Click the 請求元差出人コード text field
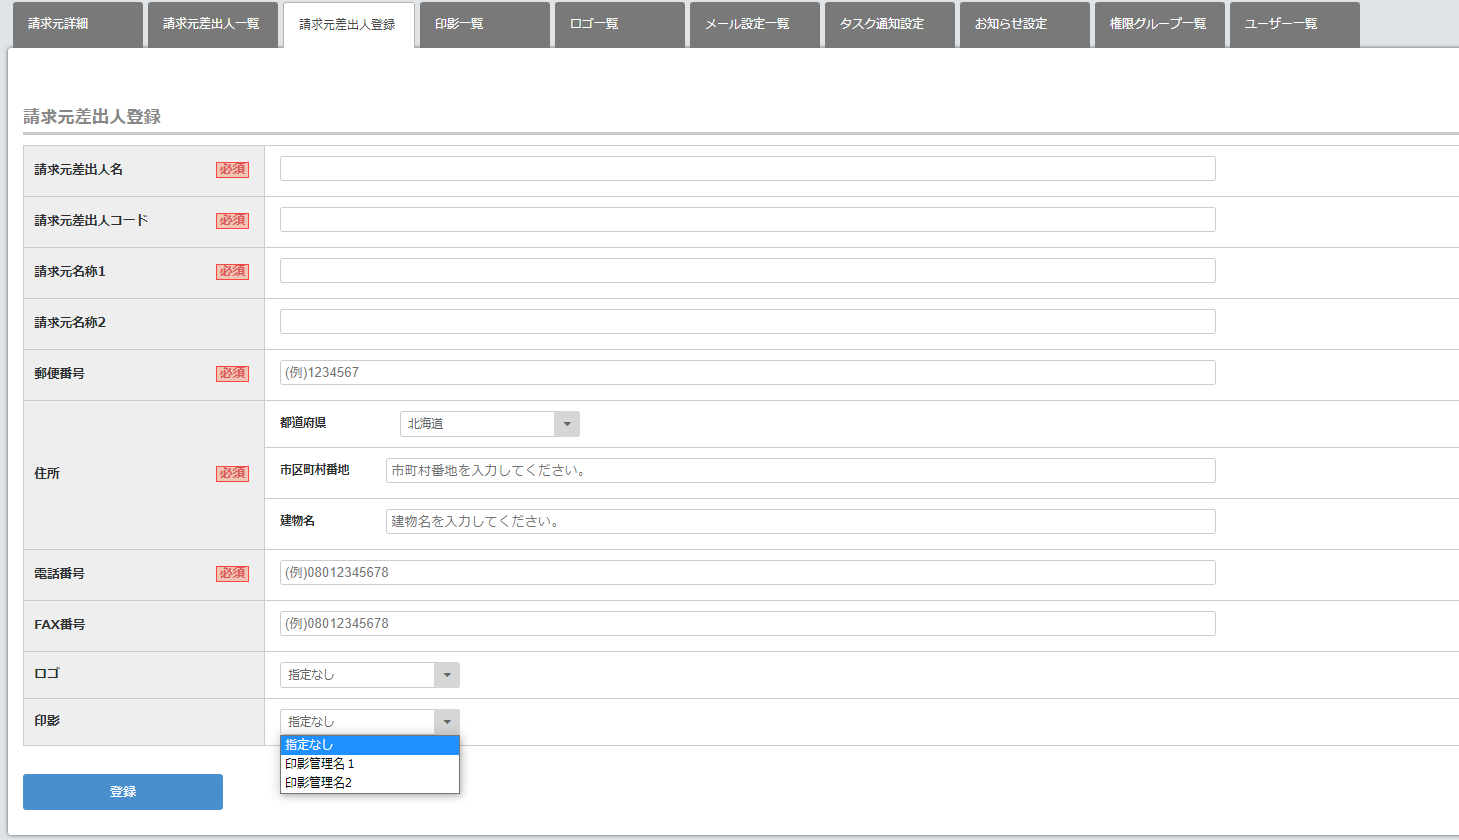Screen dimensions: 1459x840 pos(747,220)
